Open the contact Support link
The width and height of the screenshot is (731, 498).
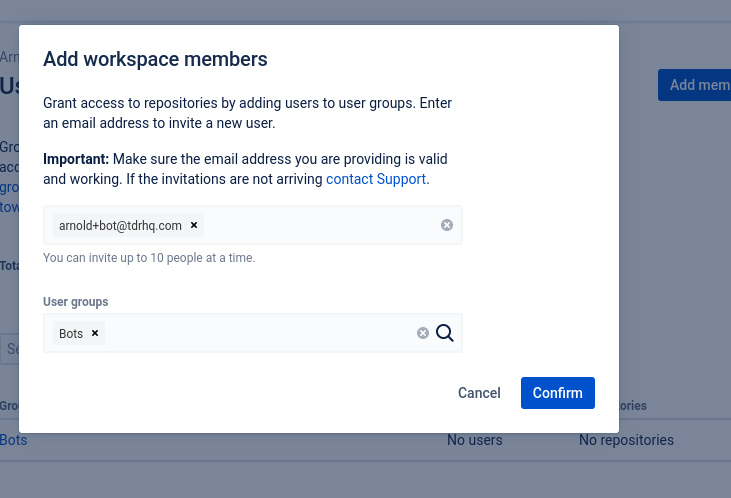tap(376, 179)
